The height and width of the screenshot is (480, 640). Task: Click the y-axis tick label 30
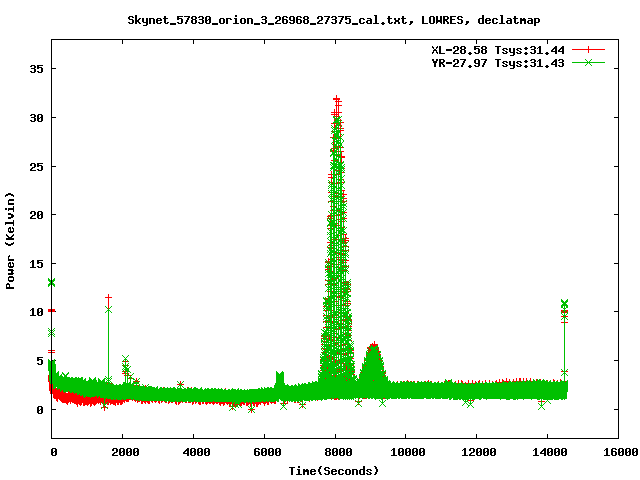click(x=36, y=118)
